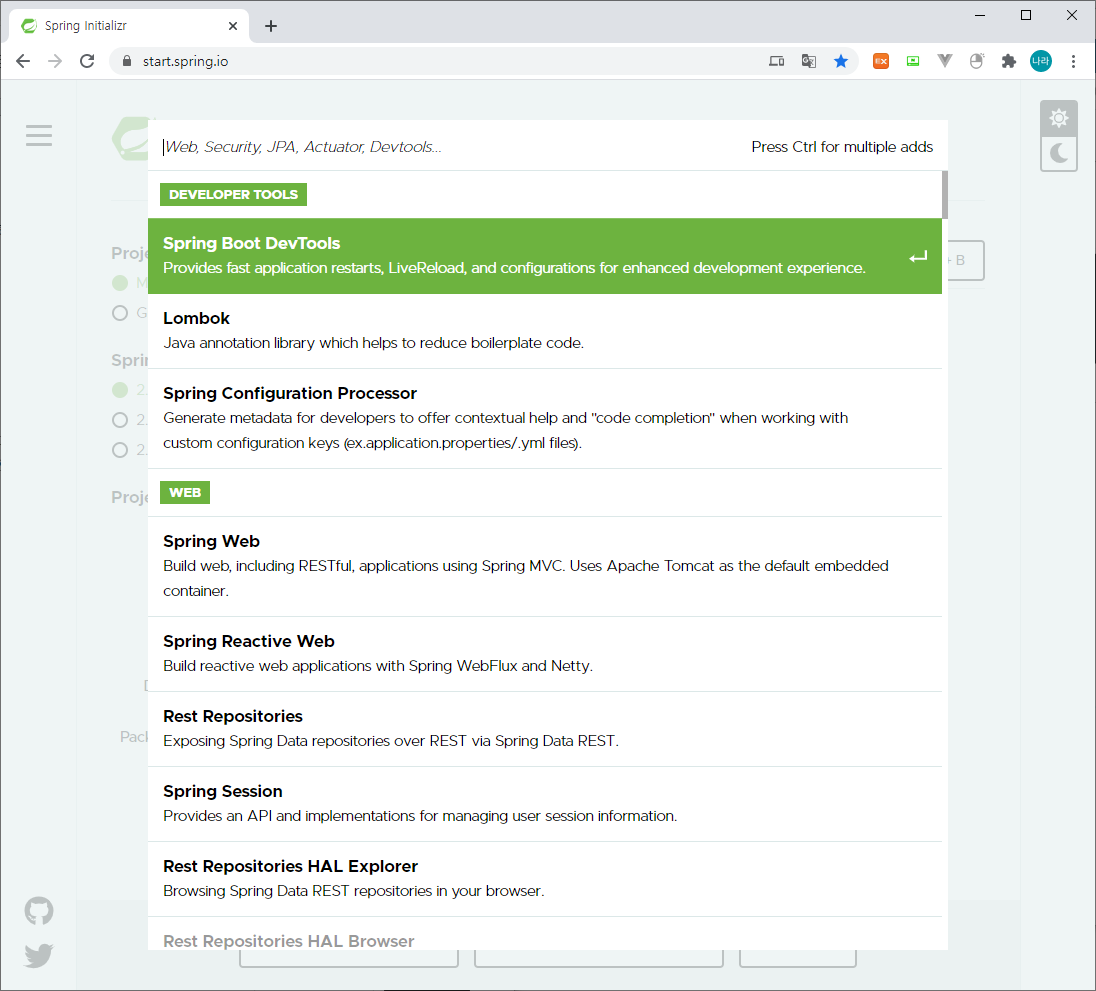Open the Chrome profile avatar
Screen dimensions: 1096x991
pyautogui.click(x=1041, y=62)
